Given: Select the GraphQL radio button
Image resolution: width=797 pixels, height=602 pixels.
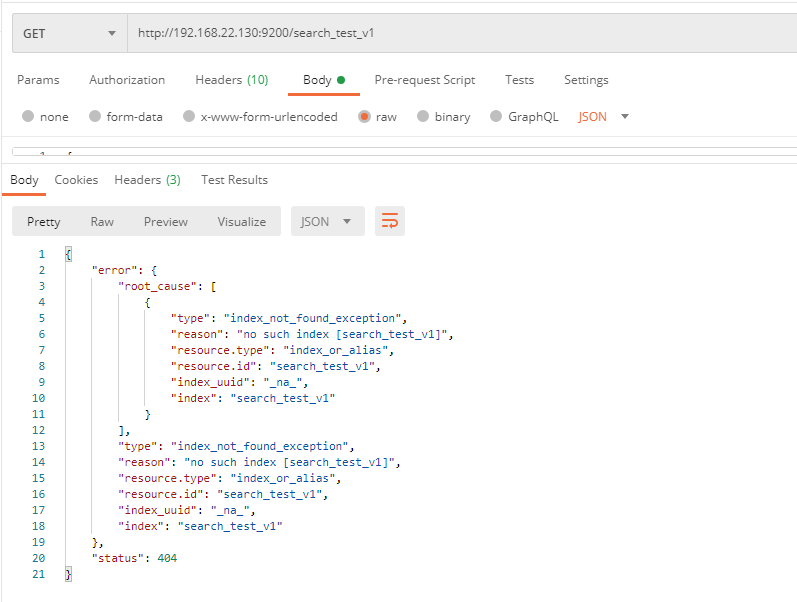Looking at the screenshot, I should [x=496, y=116].
